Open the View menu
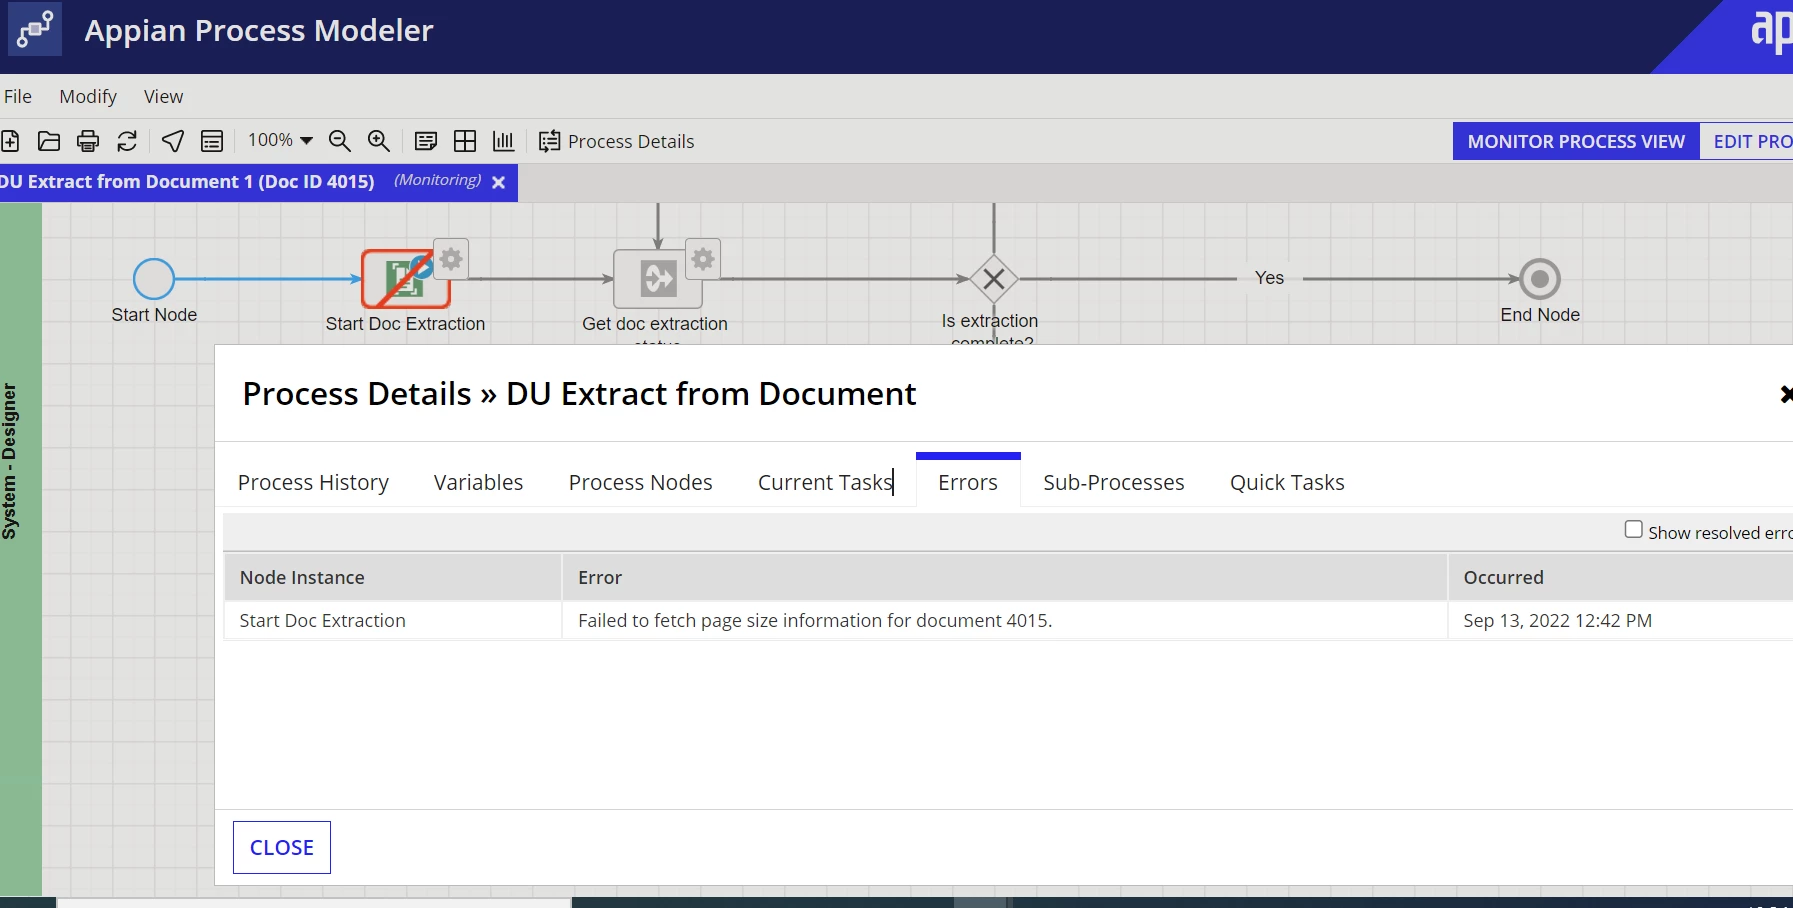This screenshot has width=1793, height=908. tap(163, 96)
